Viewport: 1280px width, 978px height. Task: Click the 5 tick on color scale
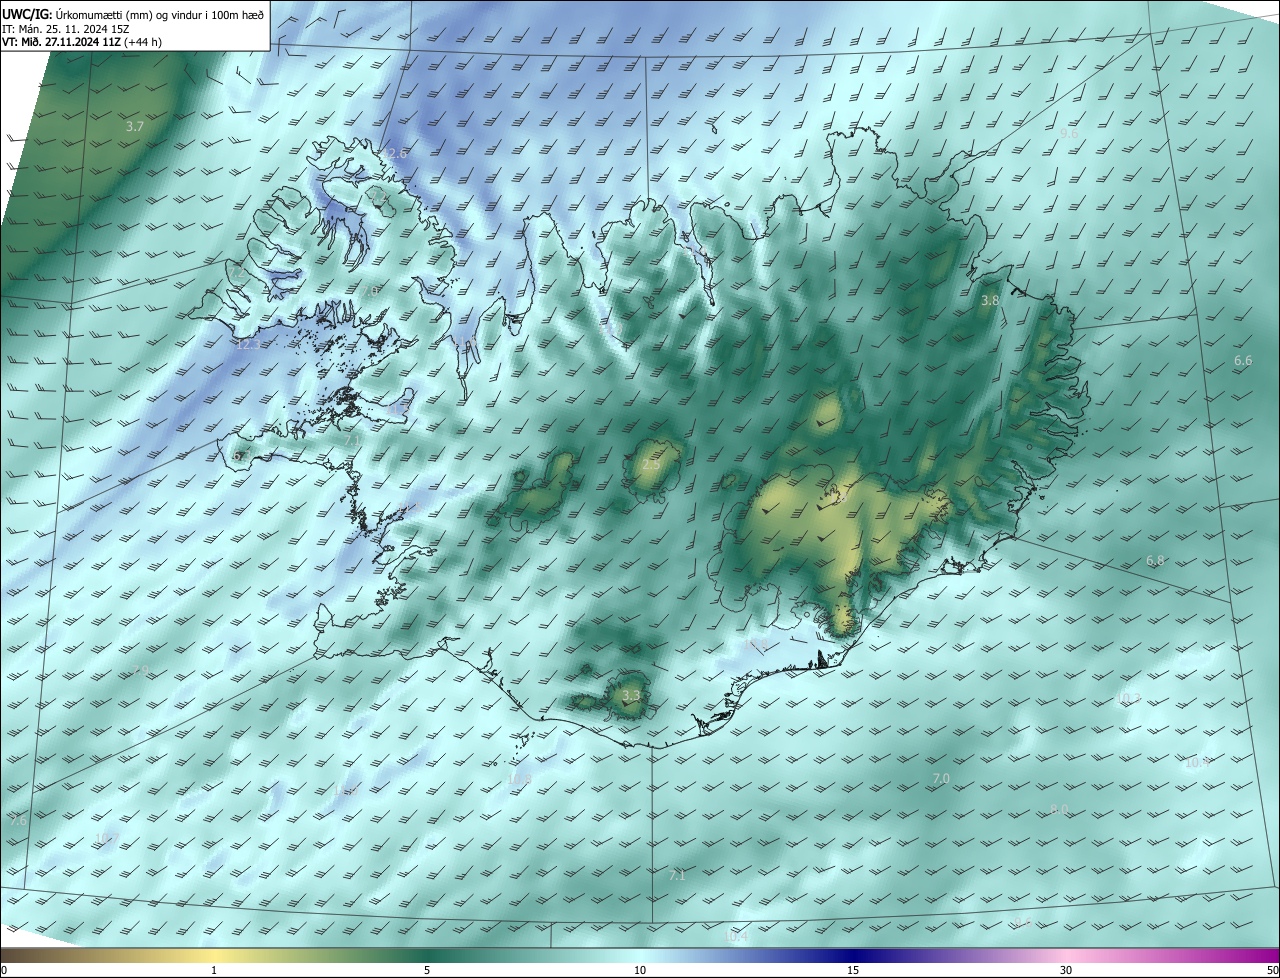click(x=427, y=970)
